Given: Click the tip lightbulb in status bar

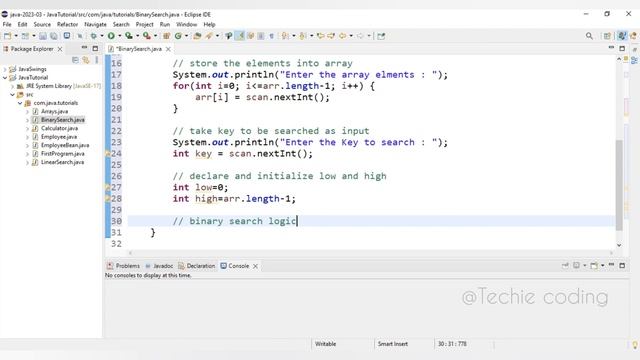Looking at the screenshot, I should click(635, 345).
